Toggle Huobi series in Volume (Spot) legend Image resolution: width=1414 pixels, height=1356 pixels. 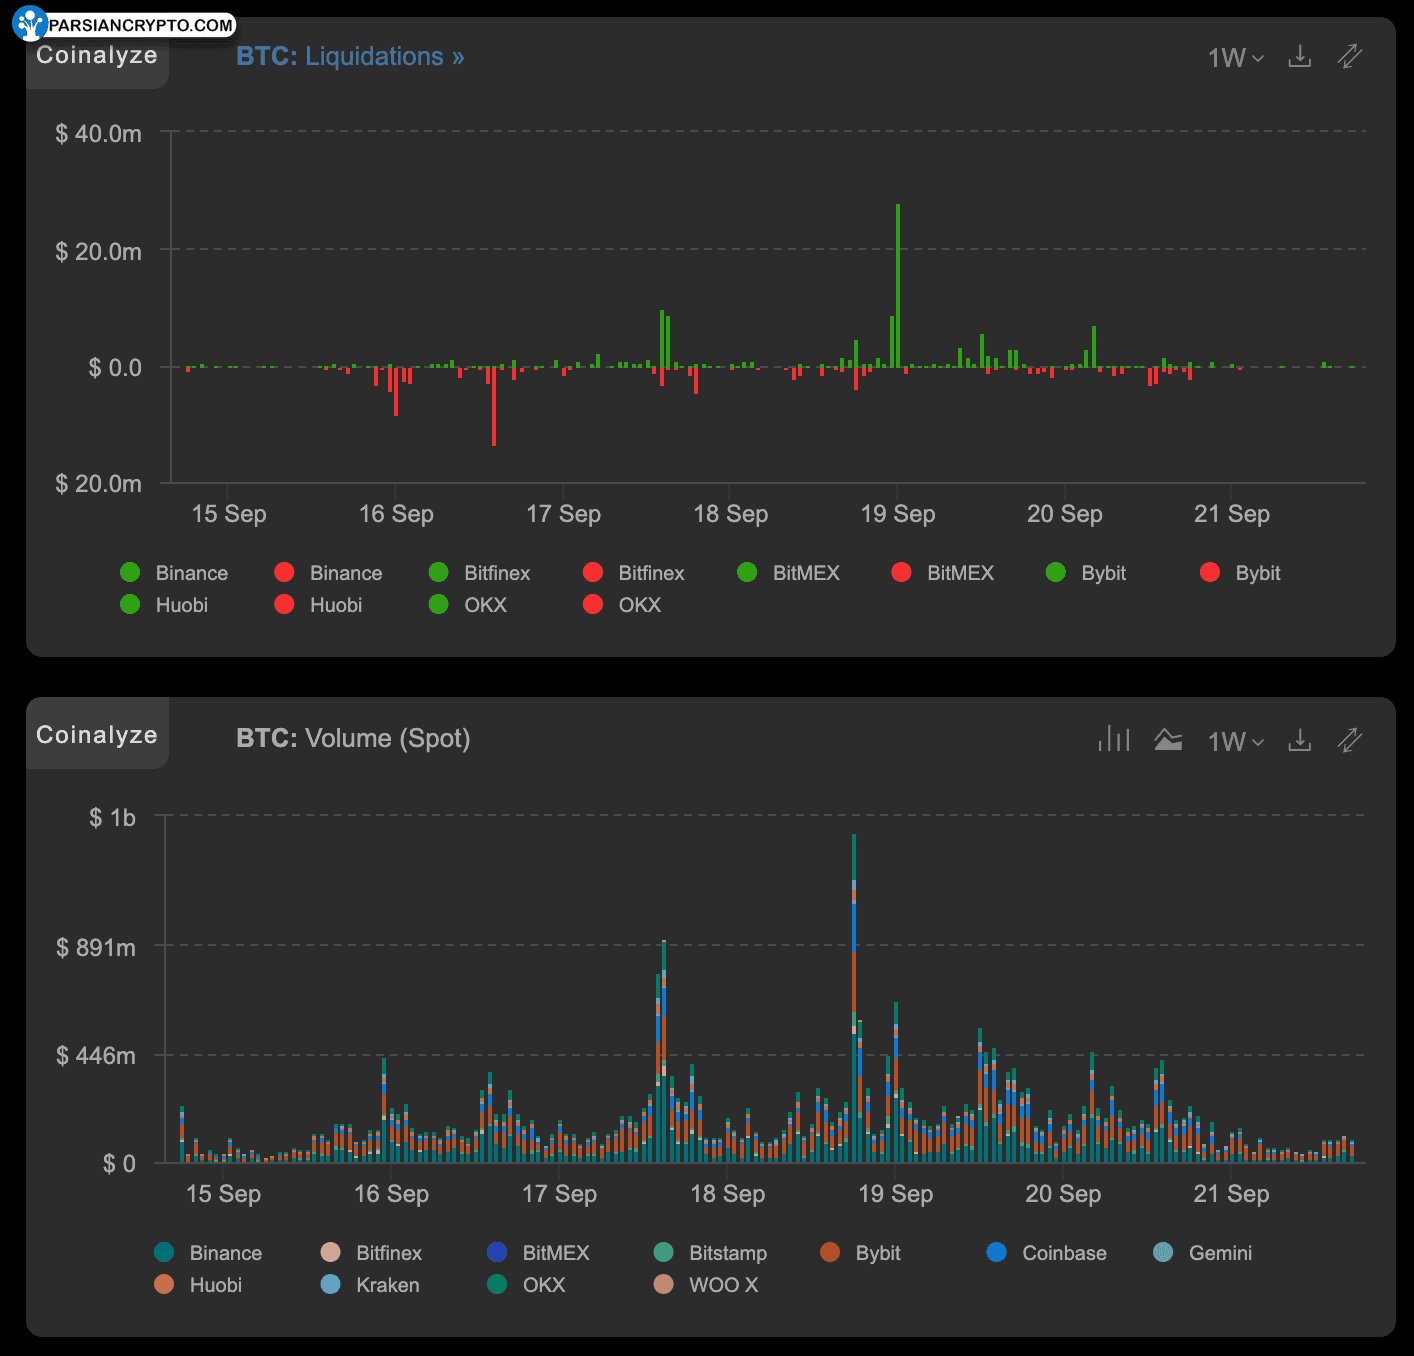pyautogui.click(x=198, y=1285)
